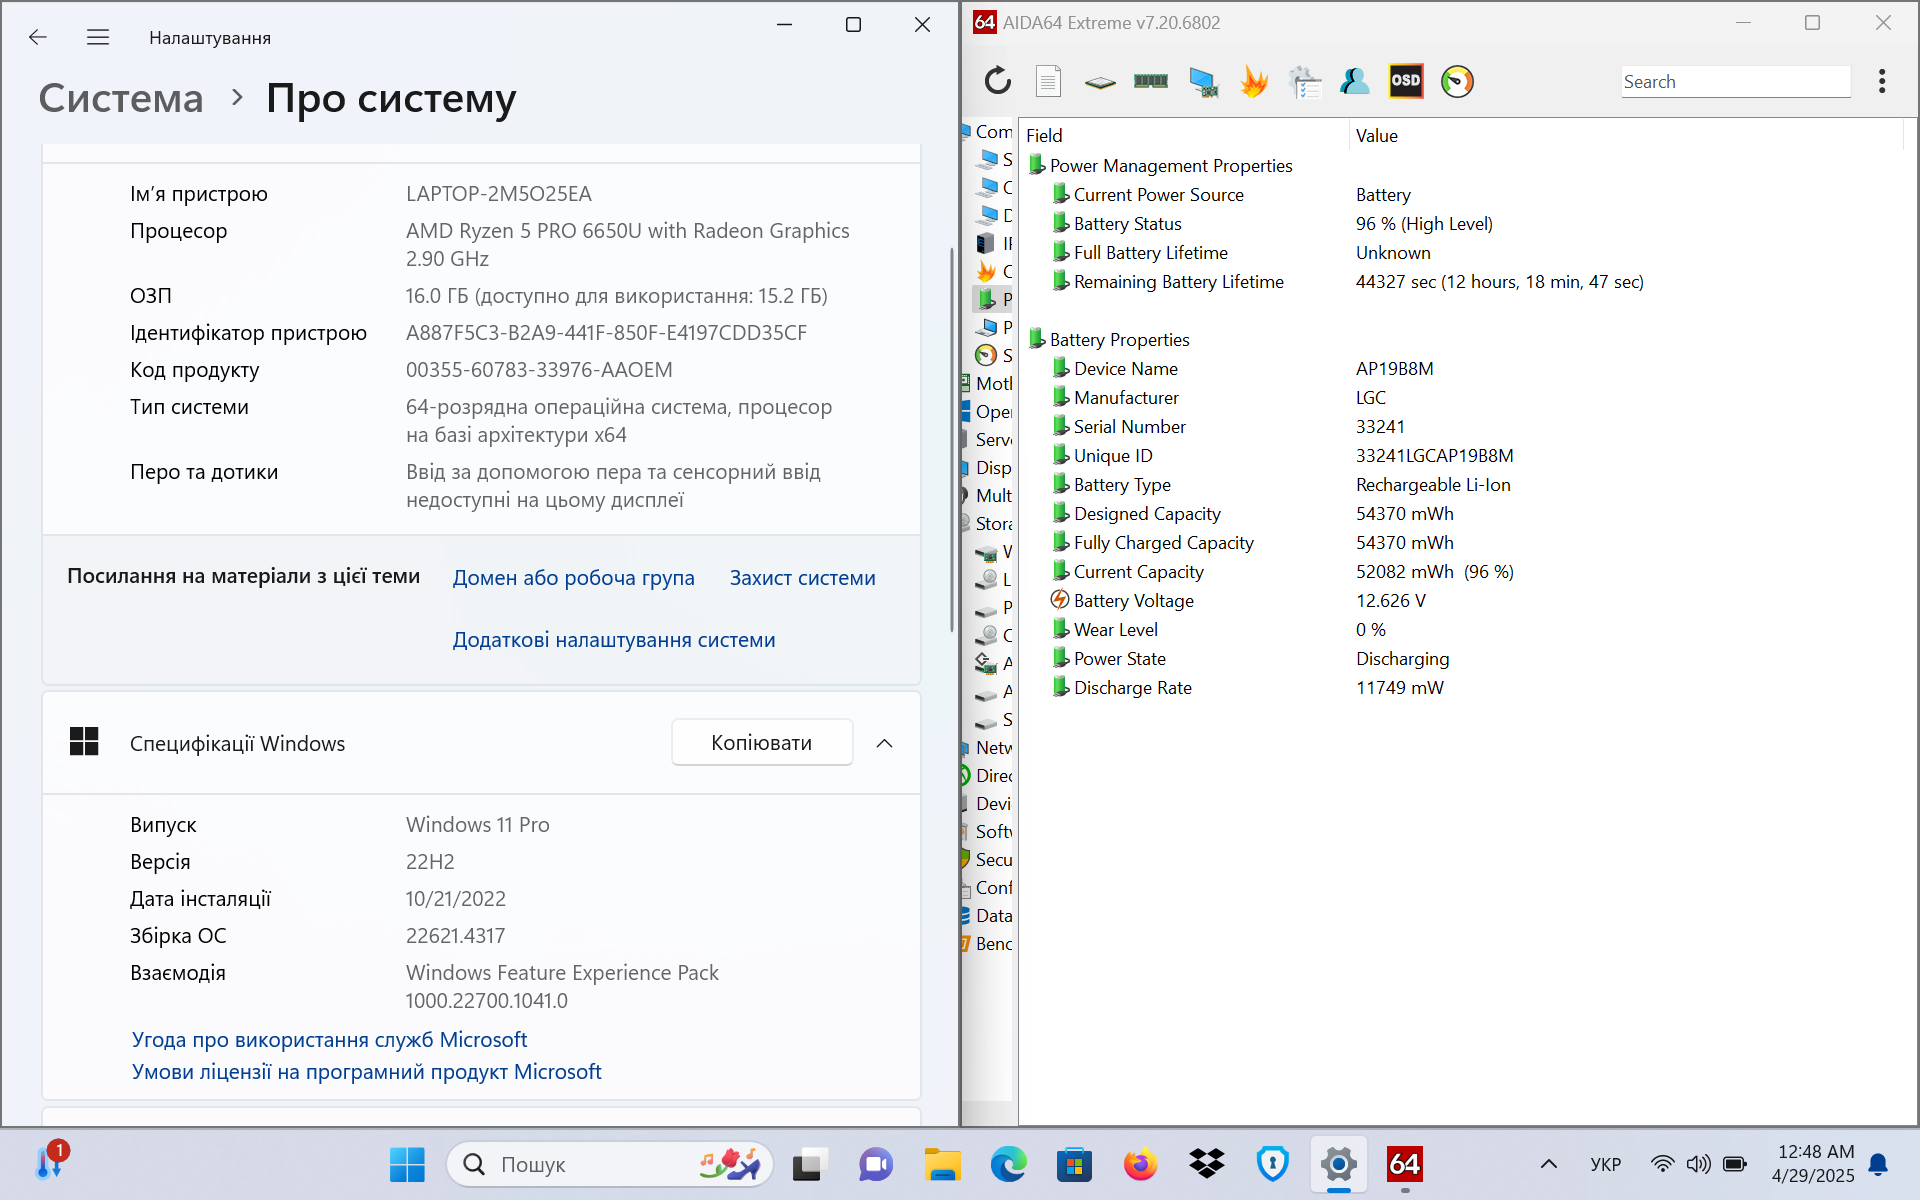1920x1200 pixels.
Task: Open the notification bell in system tray
Action: point(1878,1164)
